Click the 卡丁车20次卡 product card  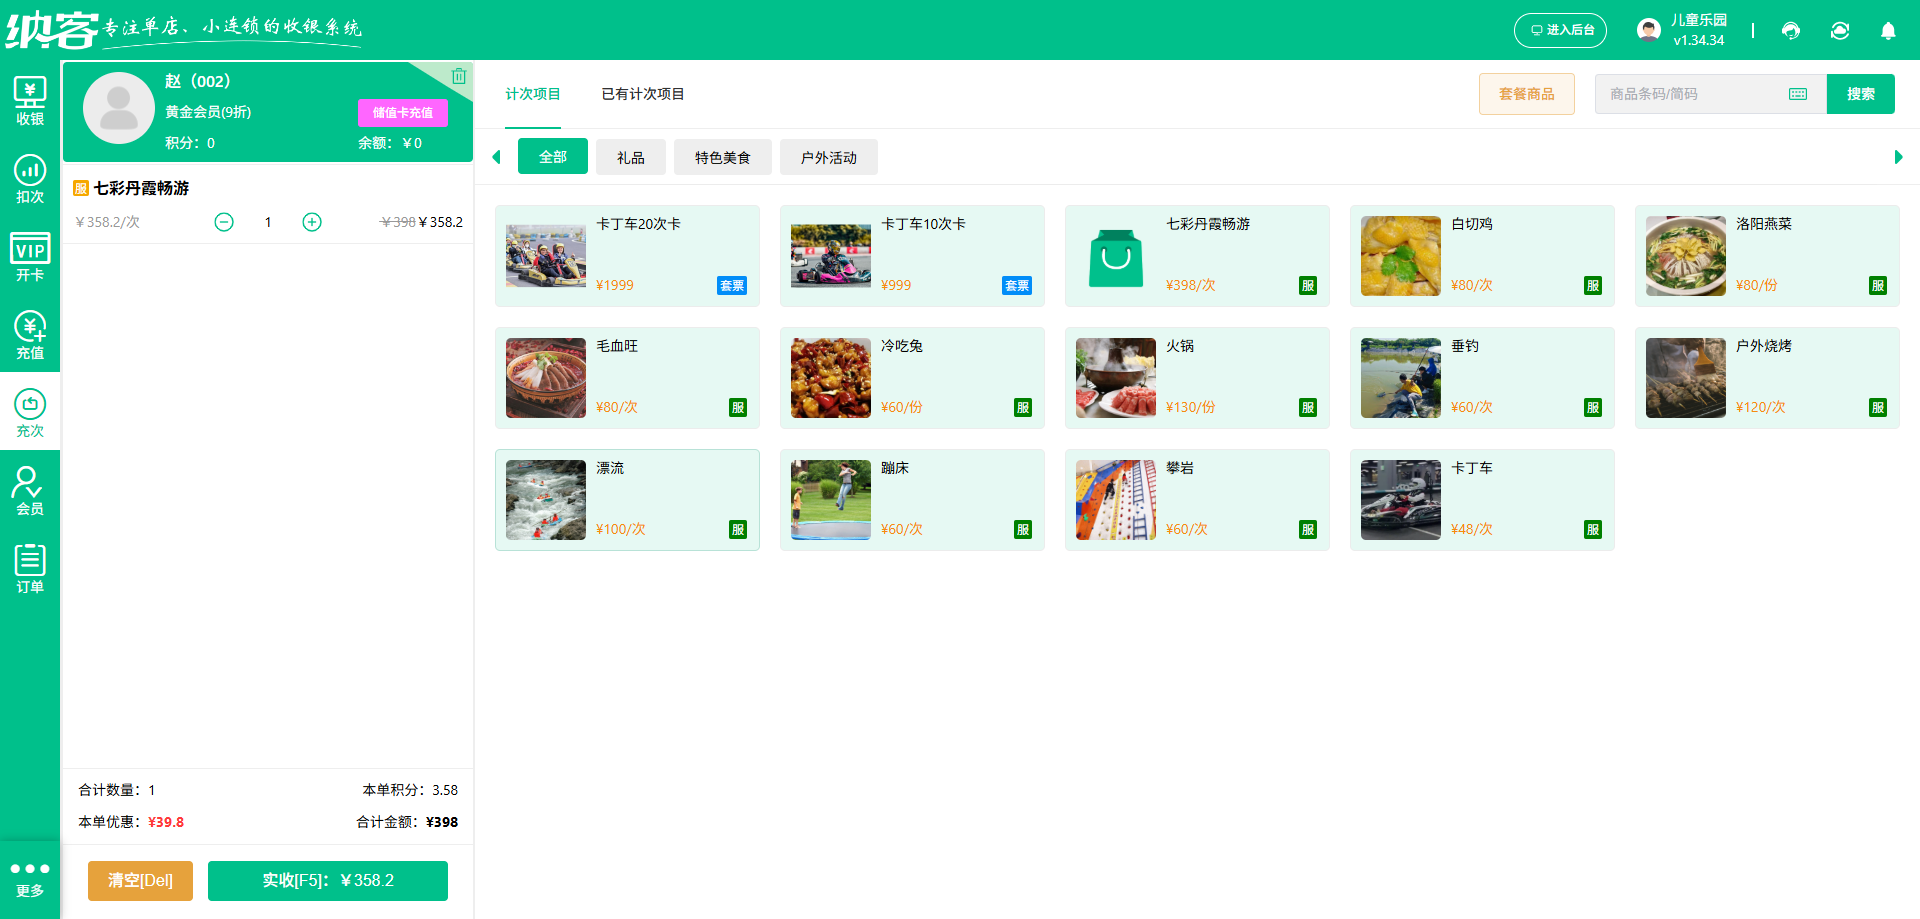pos(627,256)
